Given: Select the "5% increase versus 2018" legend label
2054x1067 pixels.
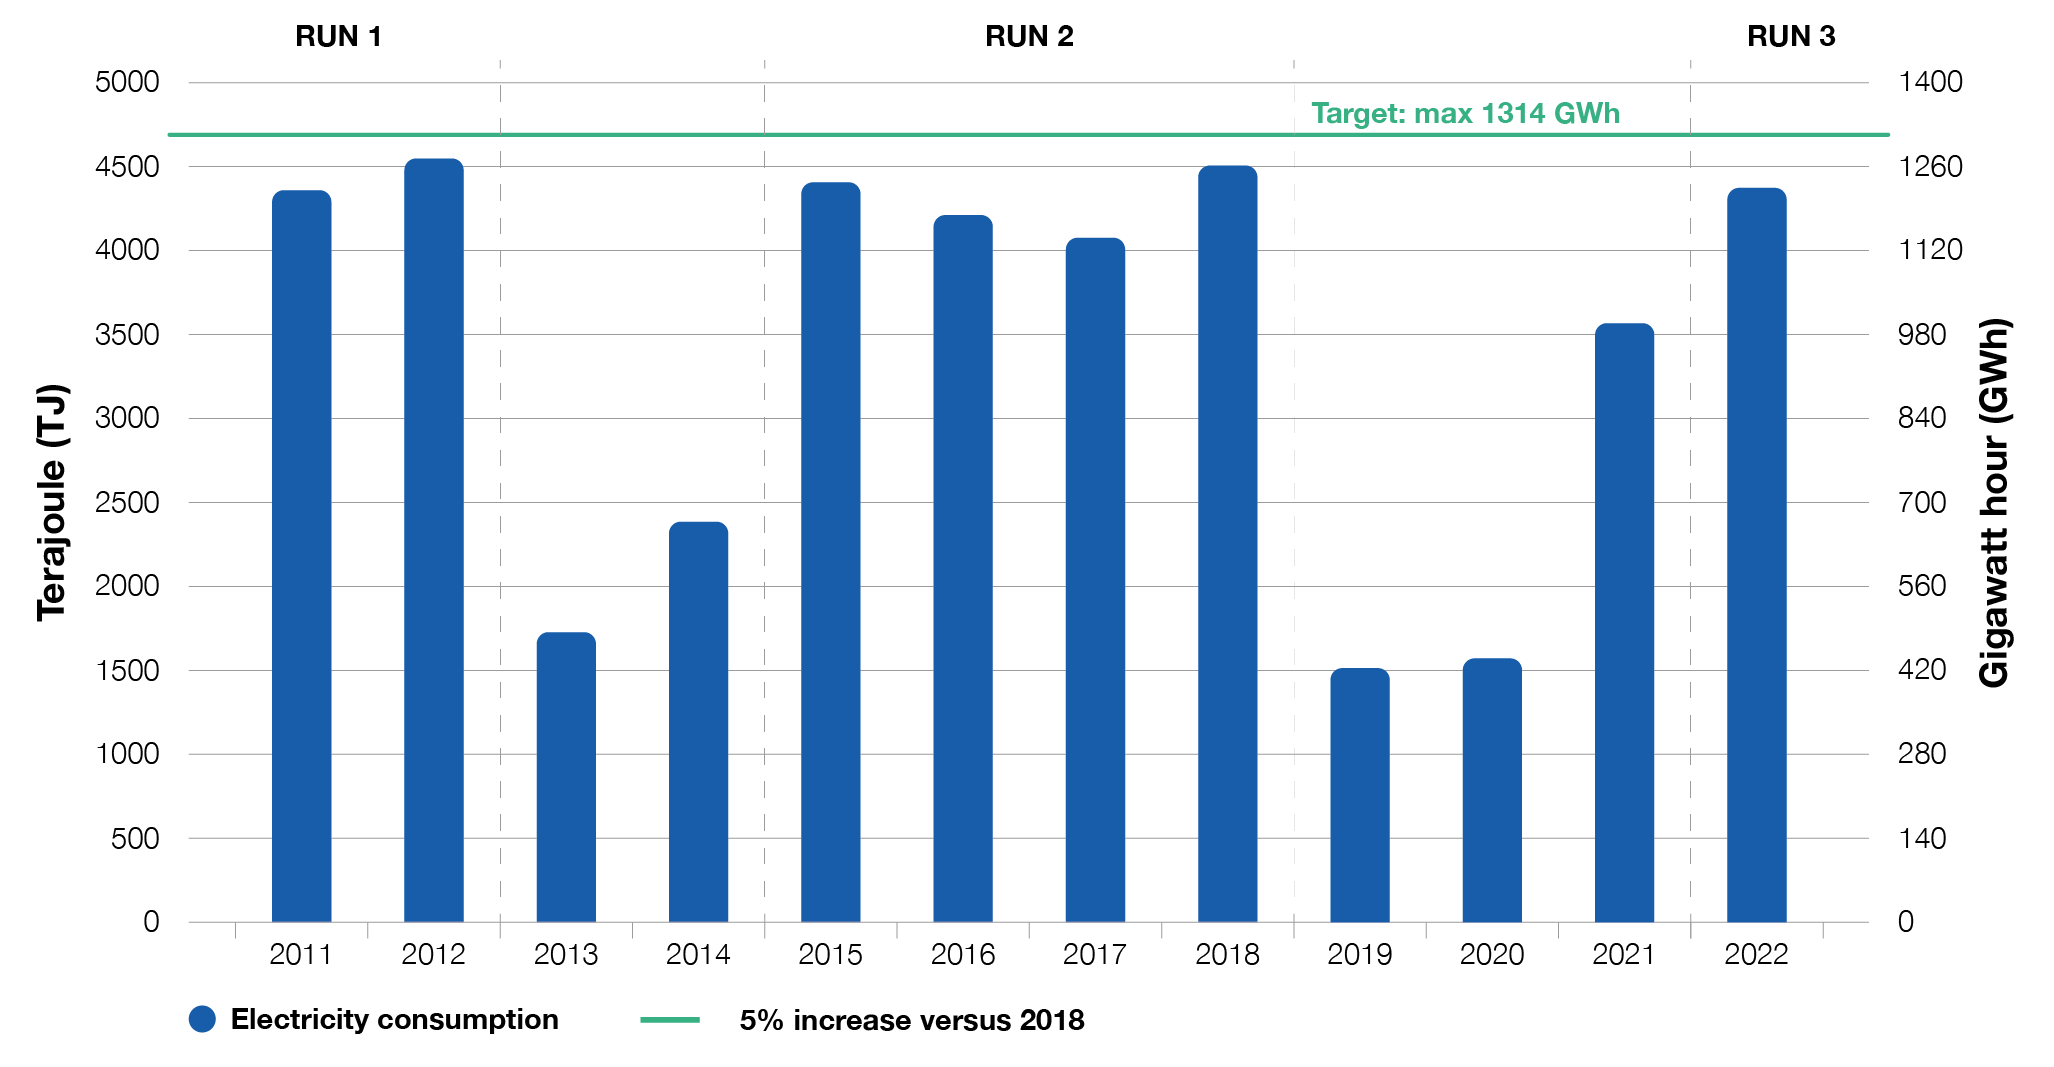Looking at the screenshot, I should 912,1020.
